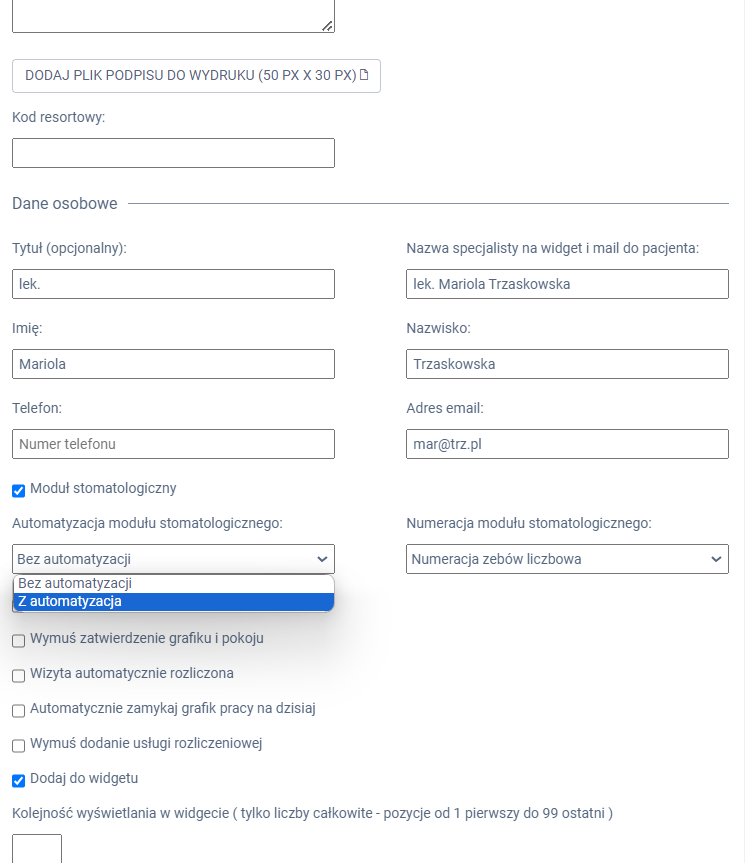Click the widget display order field
The height and width of the screenshot is (863, 745).
coord(37,848)
